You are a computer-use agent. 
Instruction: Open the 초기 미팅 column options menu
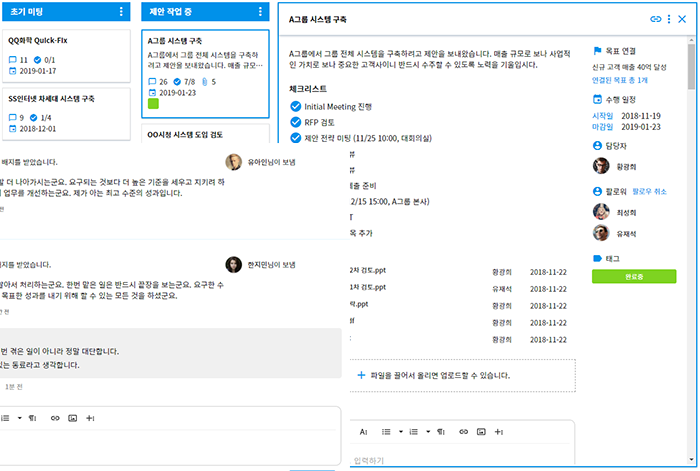[x=121, y=12]
